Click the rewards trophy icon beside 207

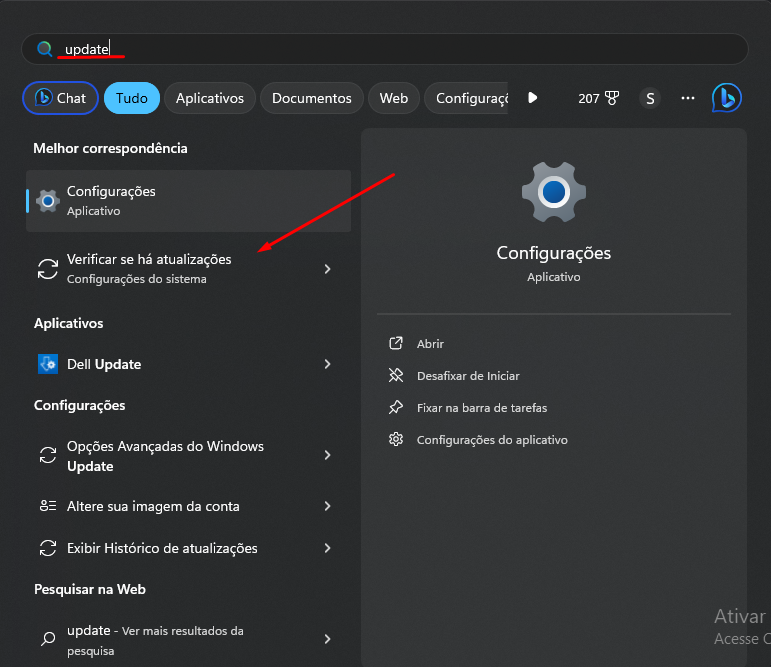click(x=612, y=98)
